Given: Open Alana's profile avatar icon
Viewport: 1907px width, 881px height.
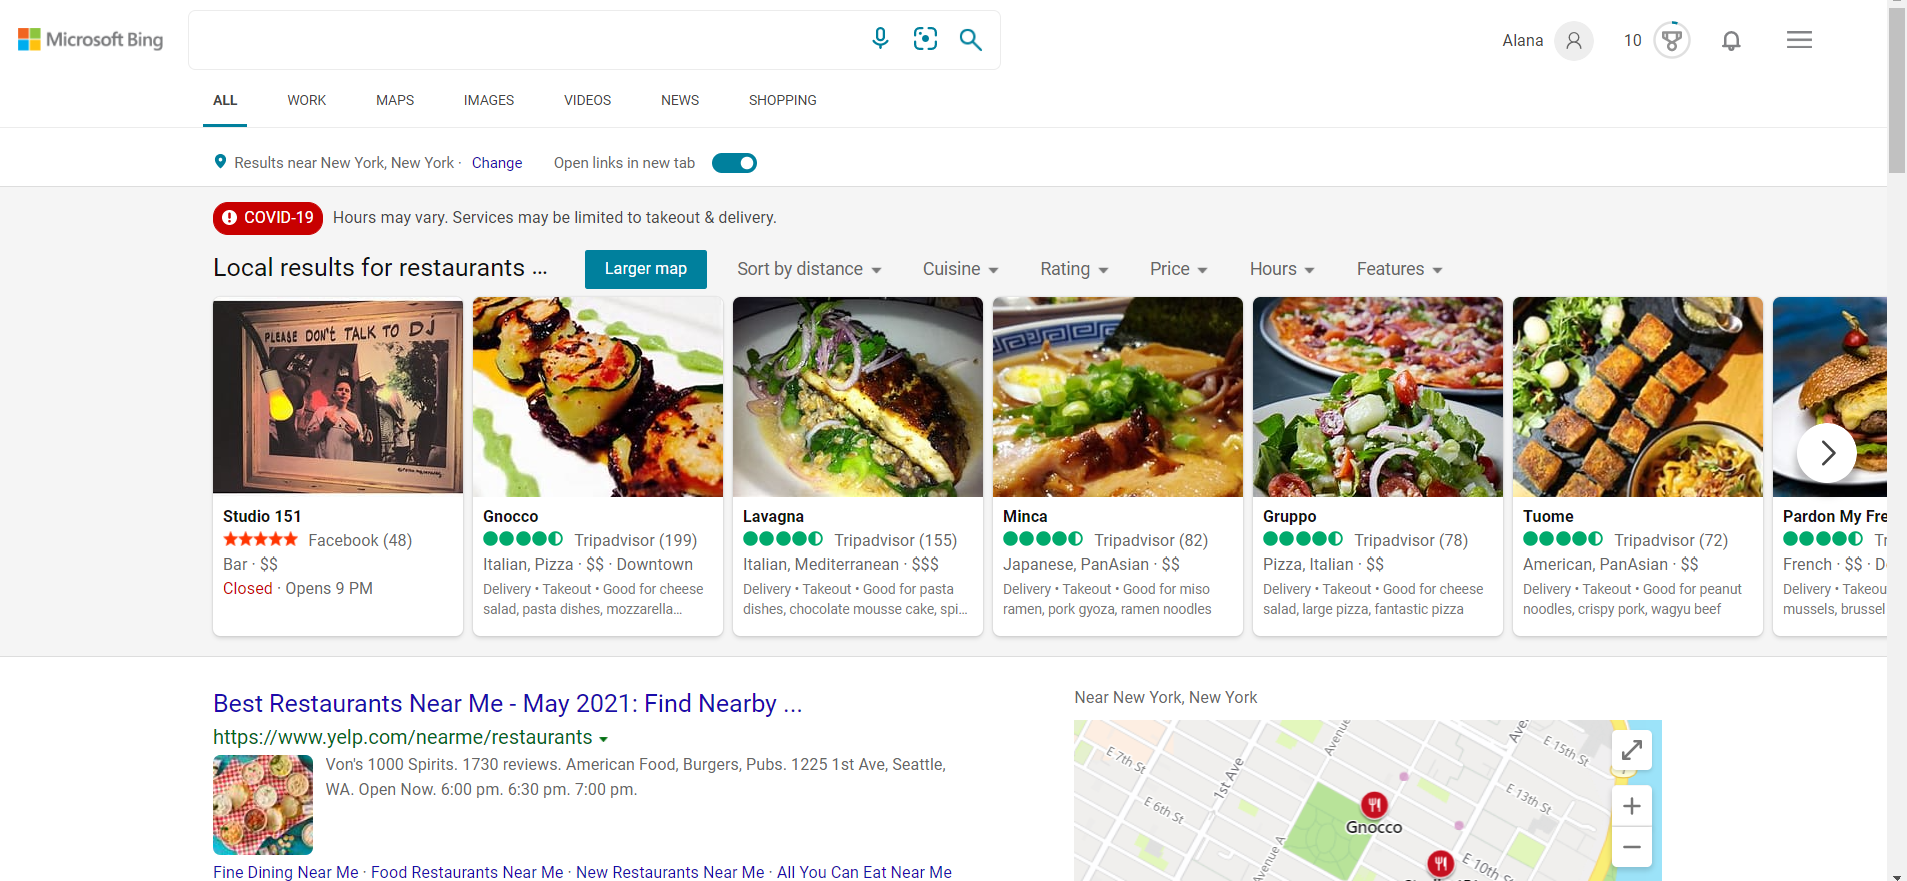Looking at the screenshot, I should [1574, 41].
